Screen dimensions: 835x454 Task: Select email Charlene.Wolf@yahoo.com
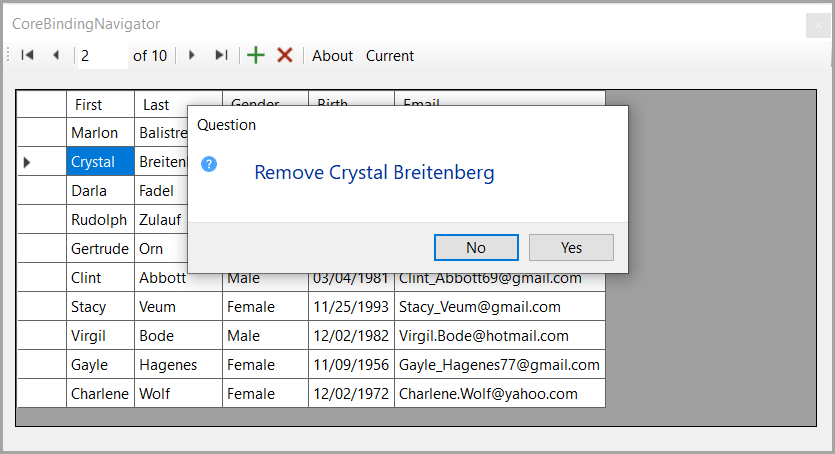tap(500, 394)
